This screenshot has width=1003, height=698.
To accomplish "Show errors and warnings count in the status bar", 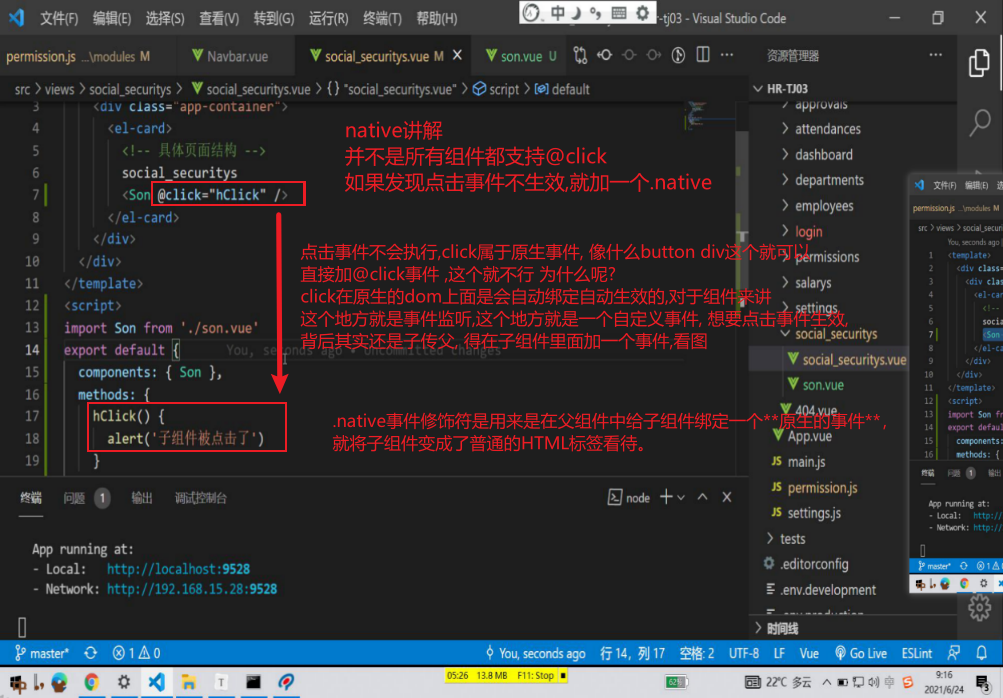I will click(x=136, y=653).
